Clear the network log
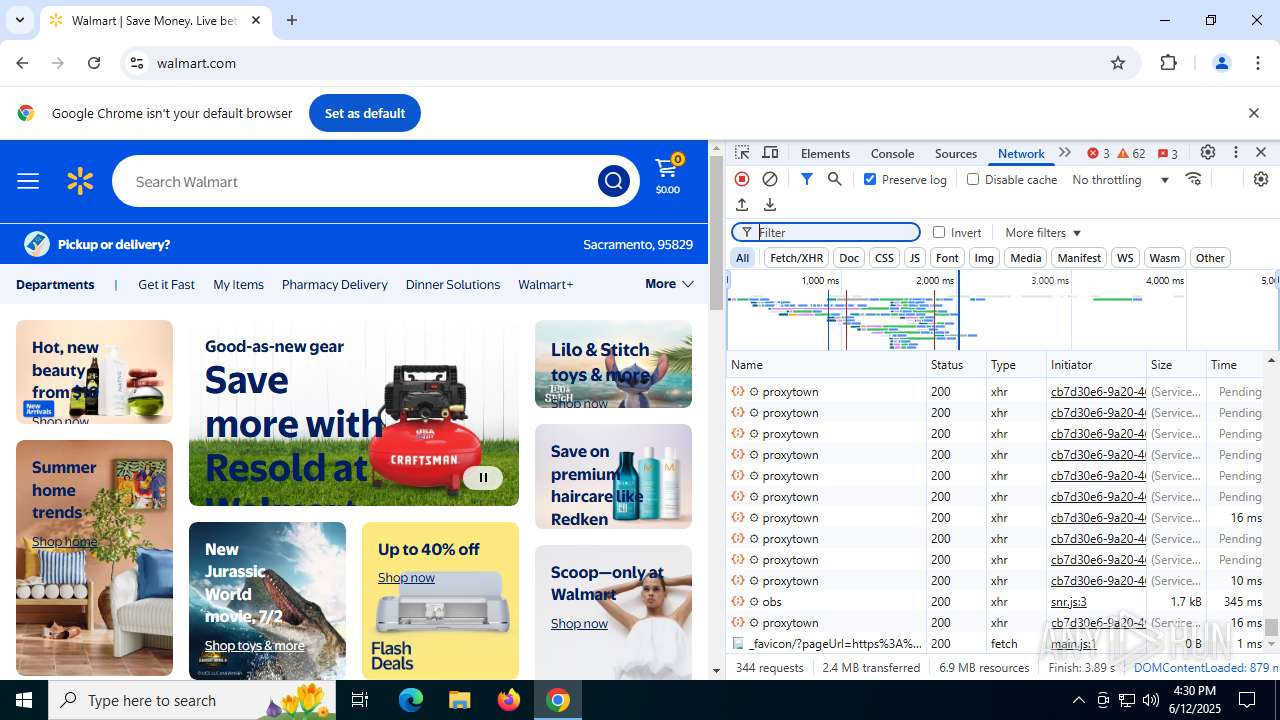Viewport: 1280px width, 720px height. point(770,179)
